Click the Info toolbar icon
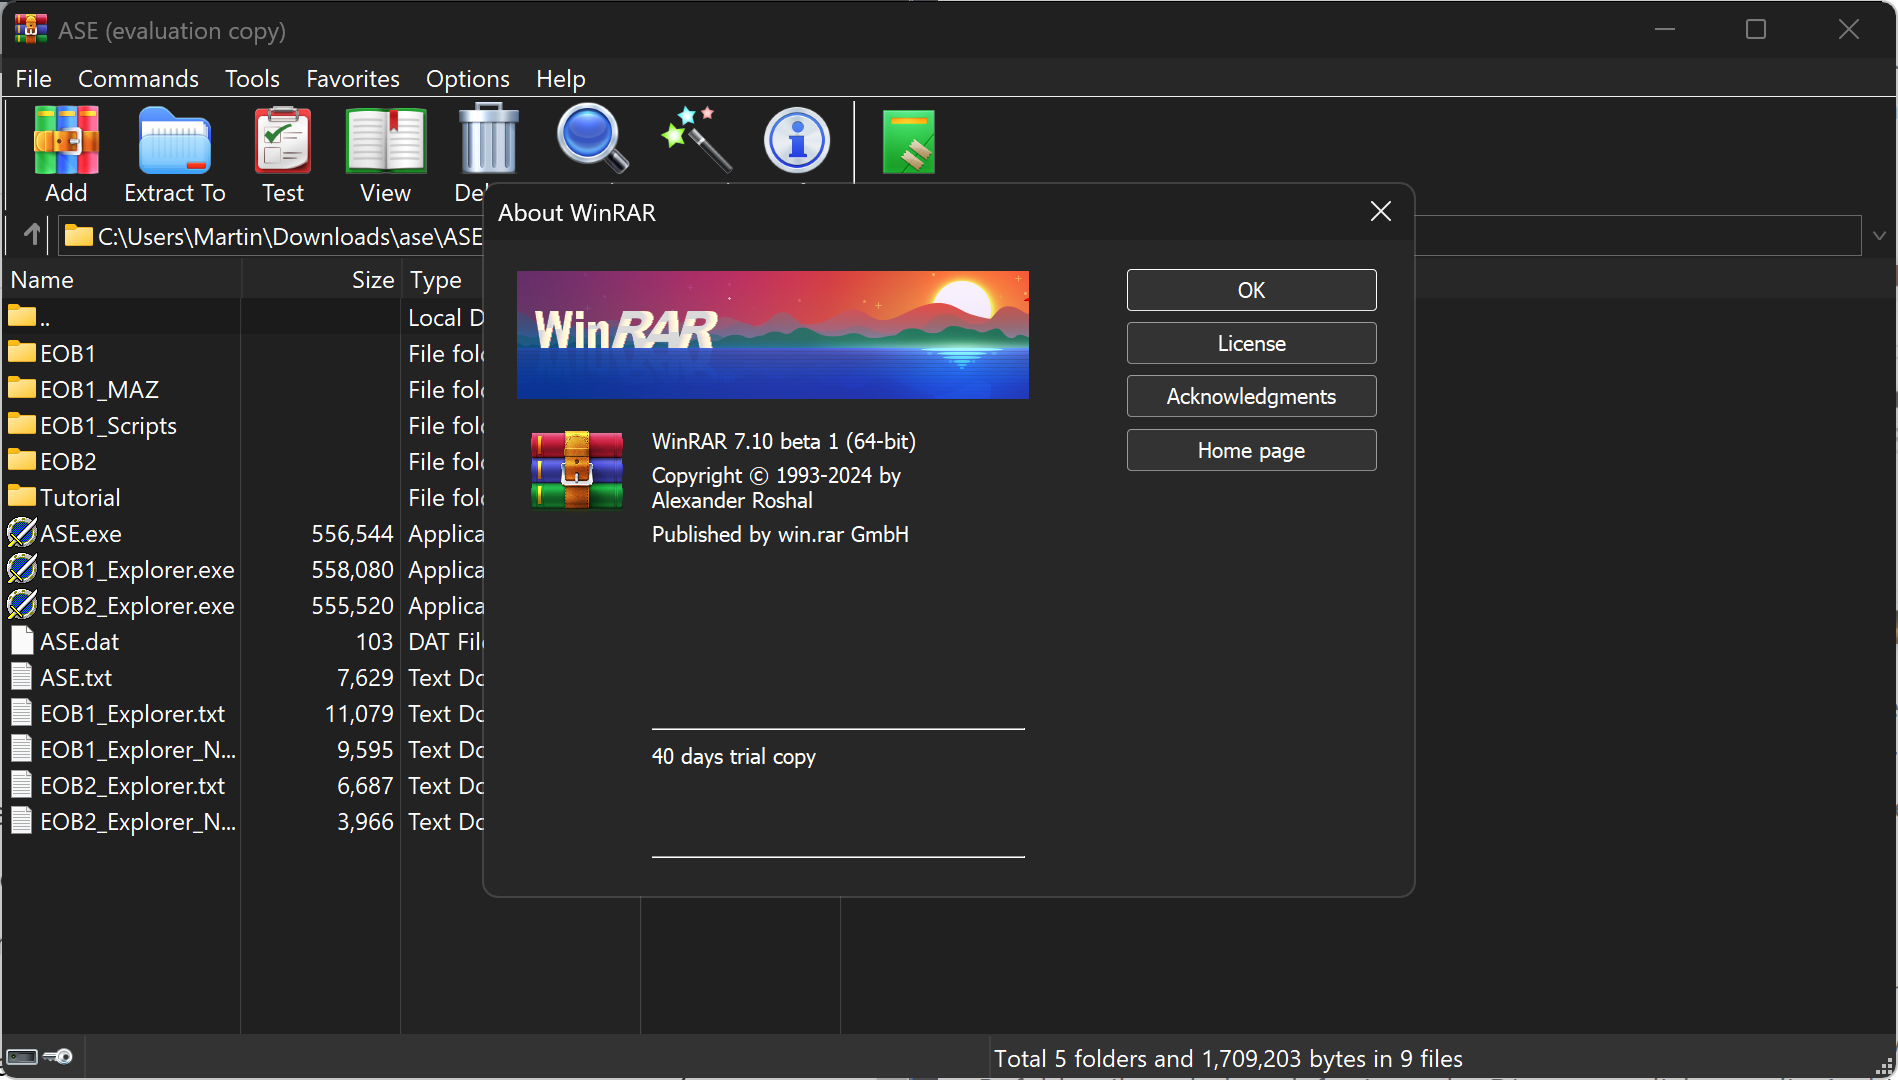This screenshot has height=1080, width=1898. point(797,140)
